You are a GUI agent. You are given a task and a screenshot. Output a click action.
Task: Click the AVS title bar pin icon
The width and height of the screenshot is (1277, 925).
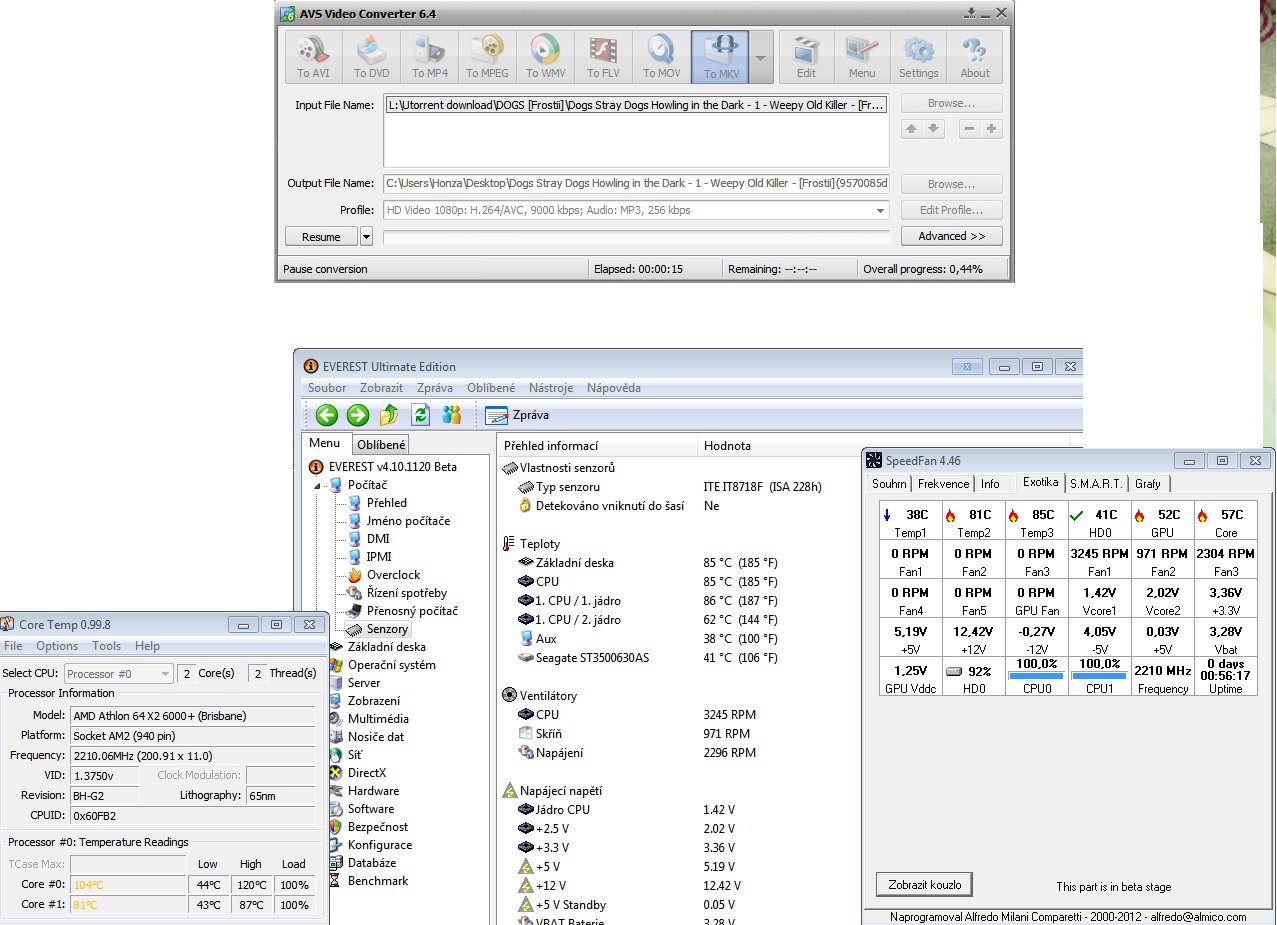coord(970,13)
